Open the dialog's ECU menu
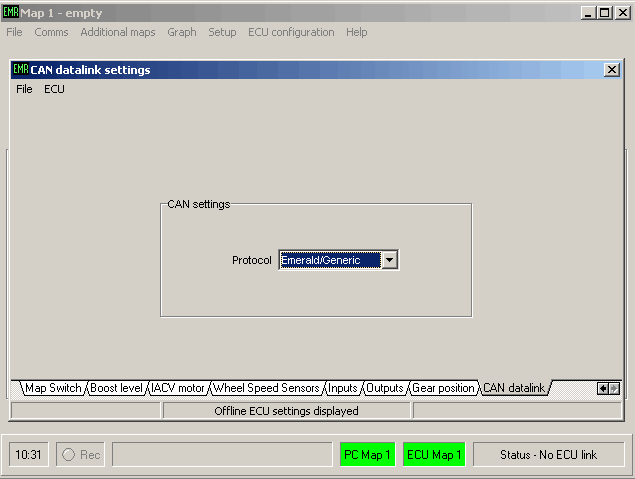The image size is (635, 479). pyautogui.click(x=54, y=89)
